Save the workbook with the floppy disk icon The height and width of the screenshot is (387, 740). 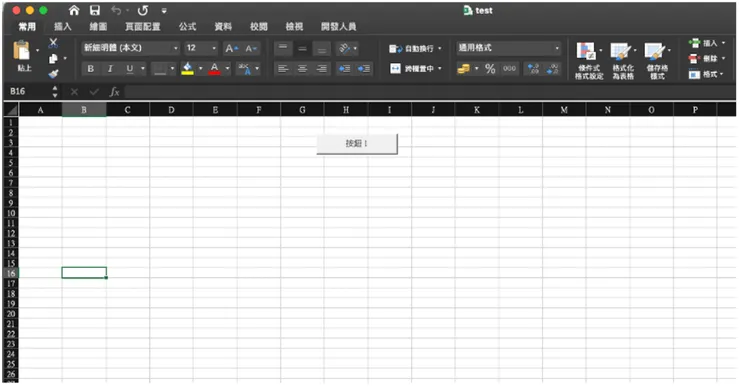pyautogui.click(x=95, y=10)
